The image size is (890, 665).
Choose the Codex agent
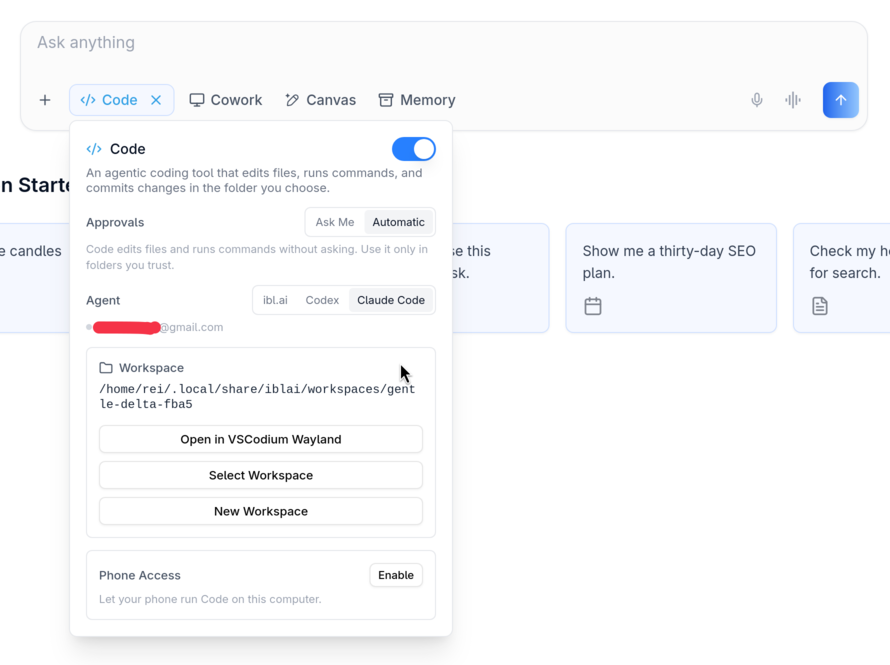click(322, 300)
